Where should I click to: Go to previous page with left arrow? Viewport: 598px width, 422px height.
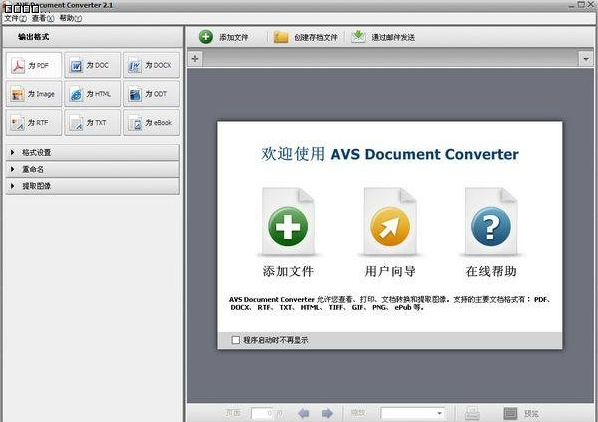(304, 413)
